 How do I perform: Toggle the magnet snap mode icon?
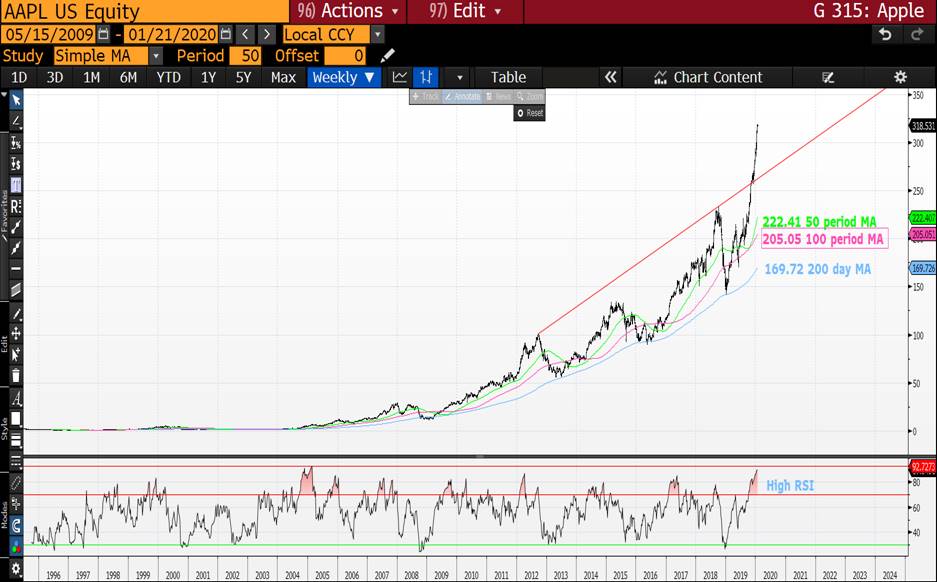[x=16, y=525]
